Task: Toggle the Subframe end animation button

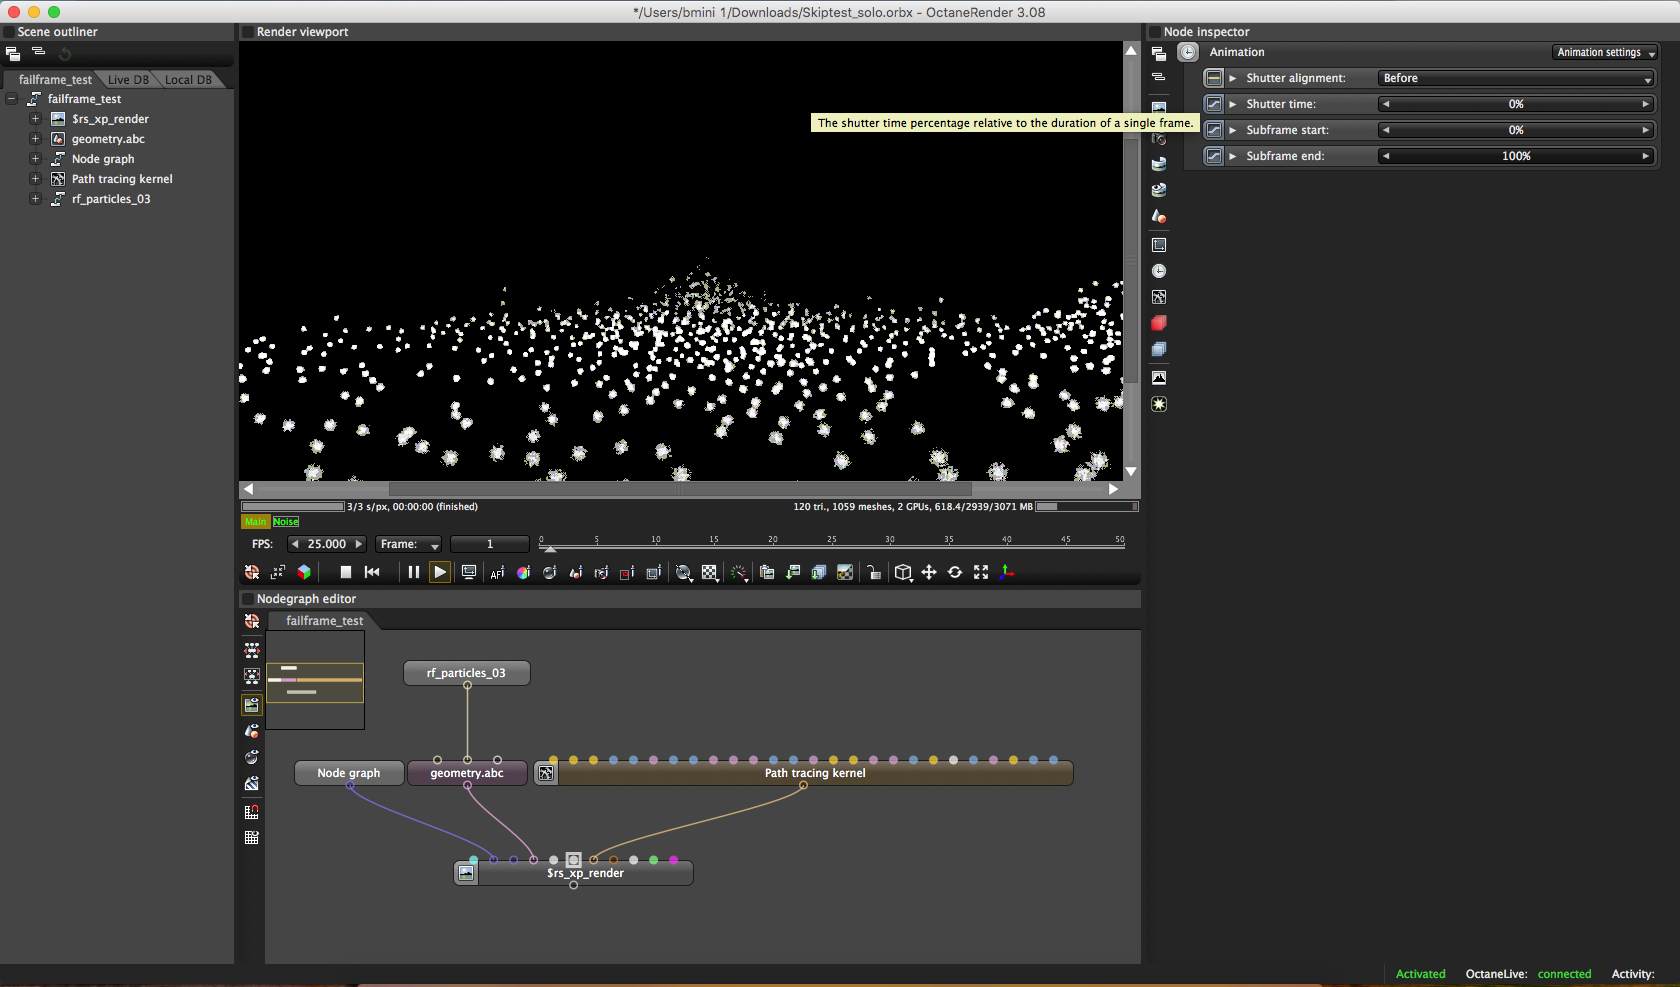Action: point(1213,156)
